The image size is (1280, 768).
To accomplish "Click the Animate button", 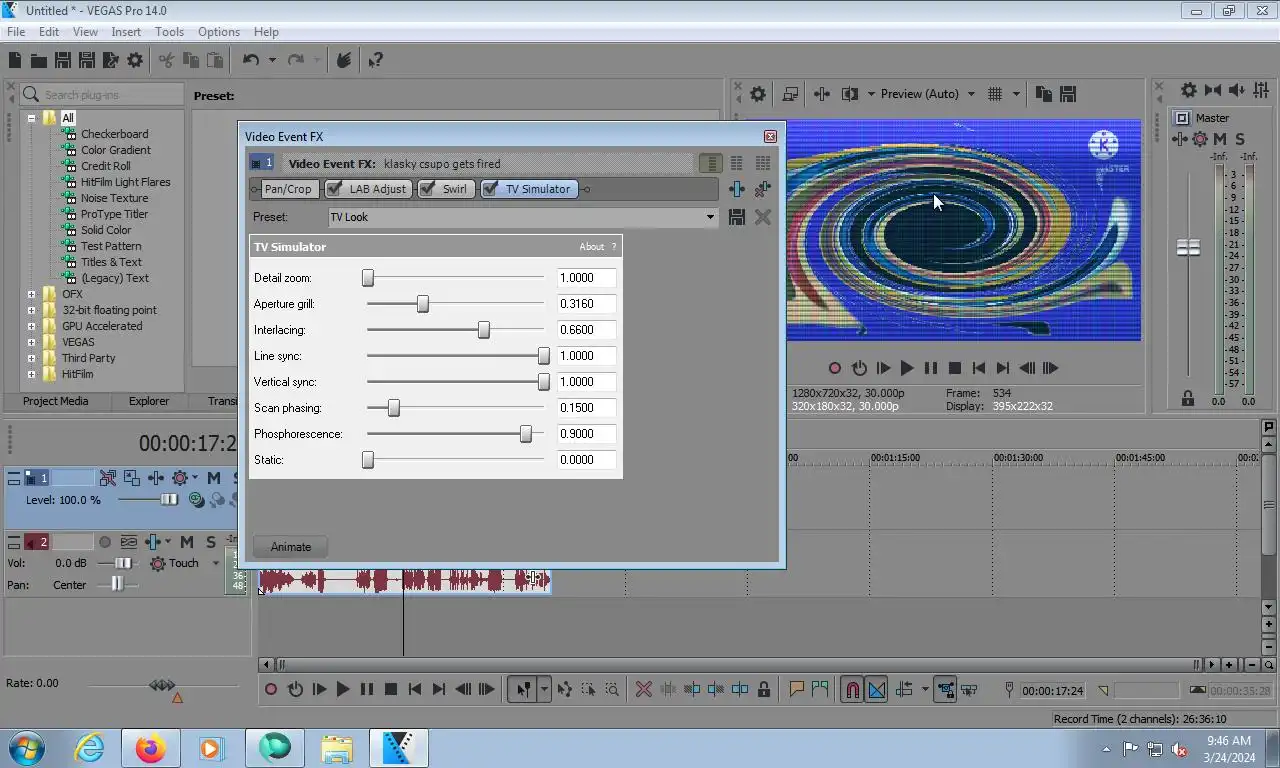I will [291, 547].
